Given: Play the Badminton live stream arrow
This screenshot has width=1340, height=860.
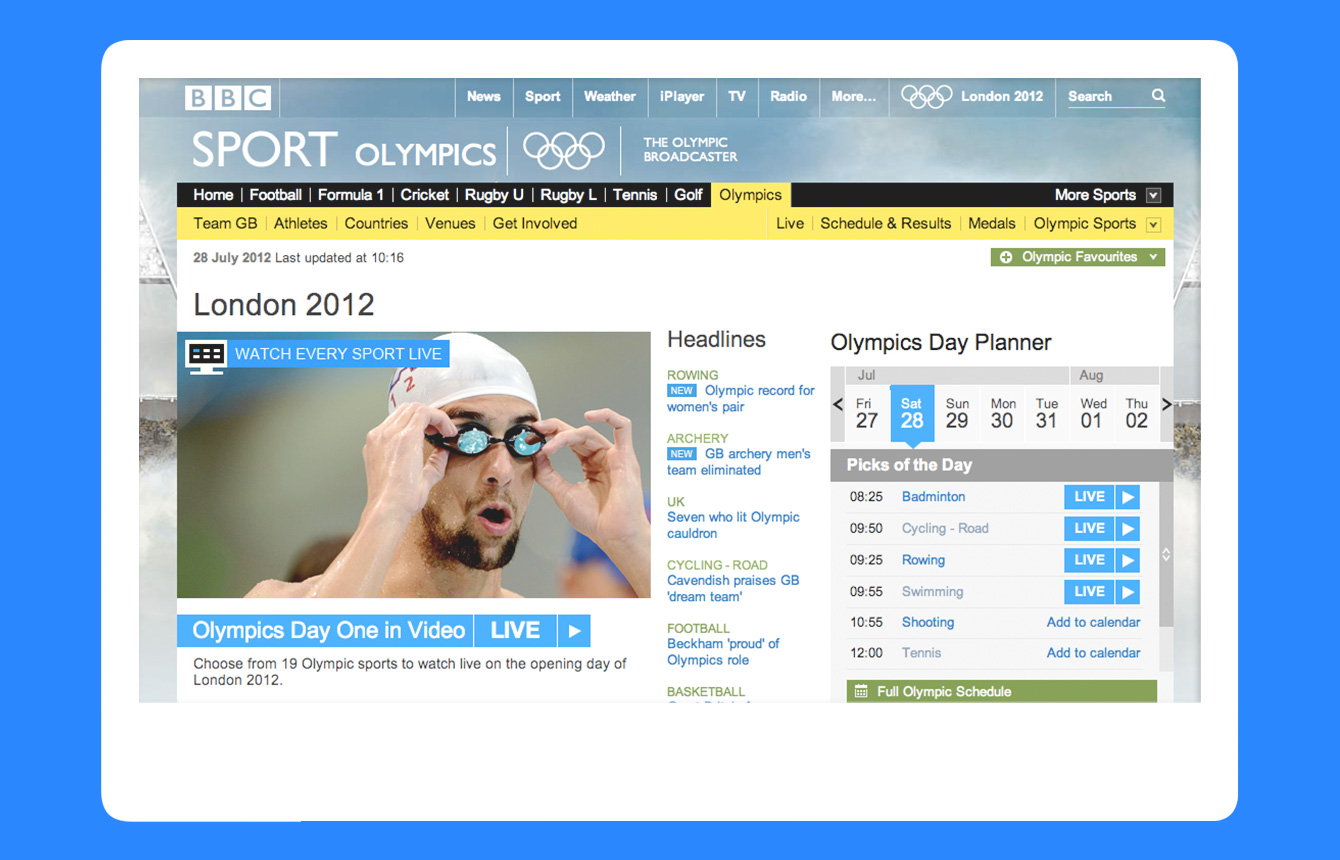Looking at the screenshot, I should tap(1128, 497).
